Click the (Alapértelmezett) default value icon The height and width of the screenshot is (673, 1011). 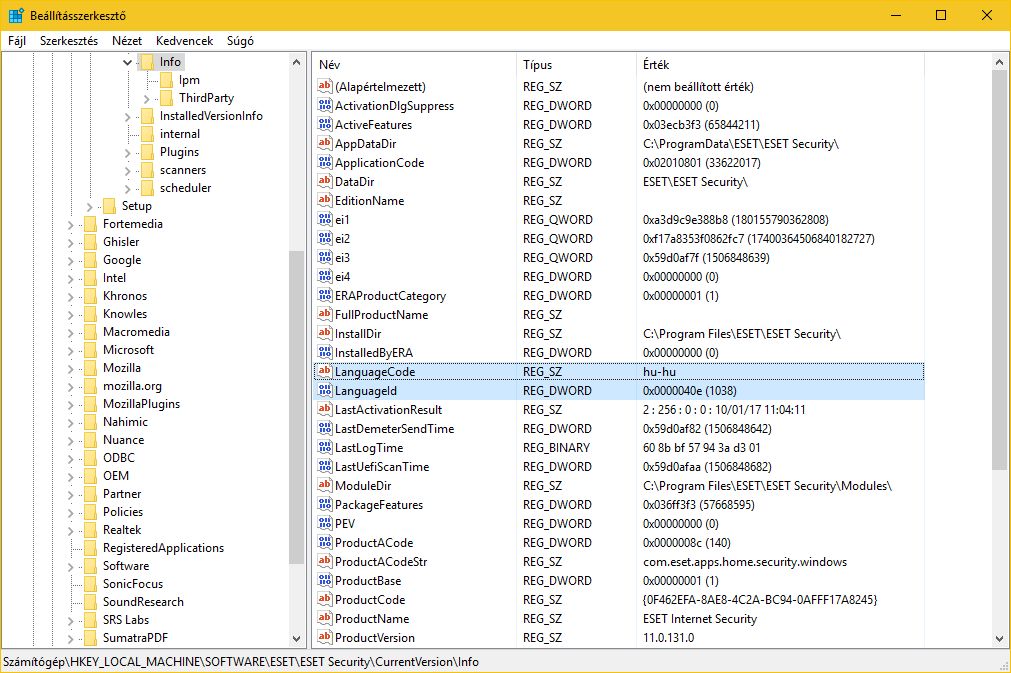pos(325,86)
